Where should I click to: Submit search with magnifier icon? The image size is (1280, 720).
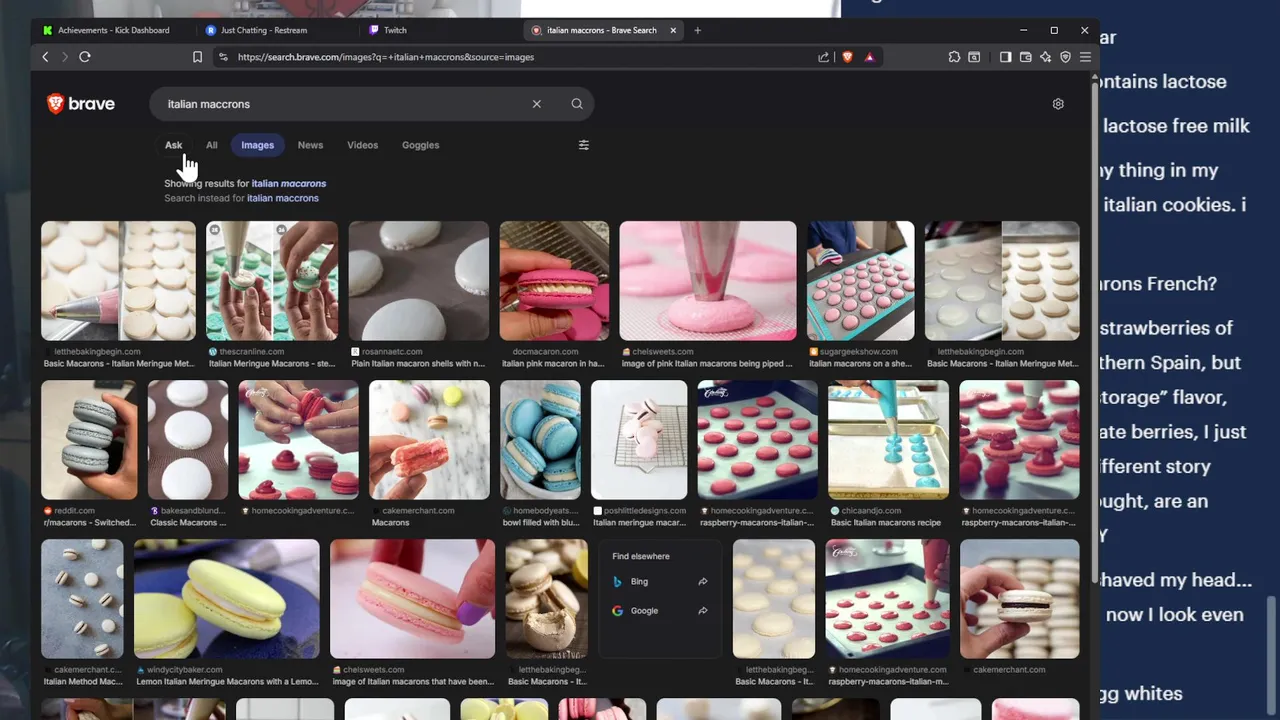tap(577, 104)
